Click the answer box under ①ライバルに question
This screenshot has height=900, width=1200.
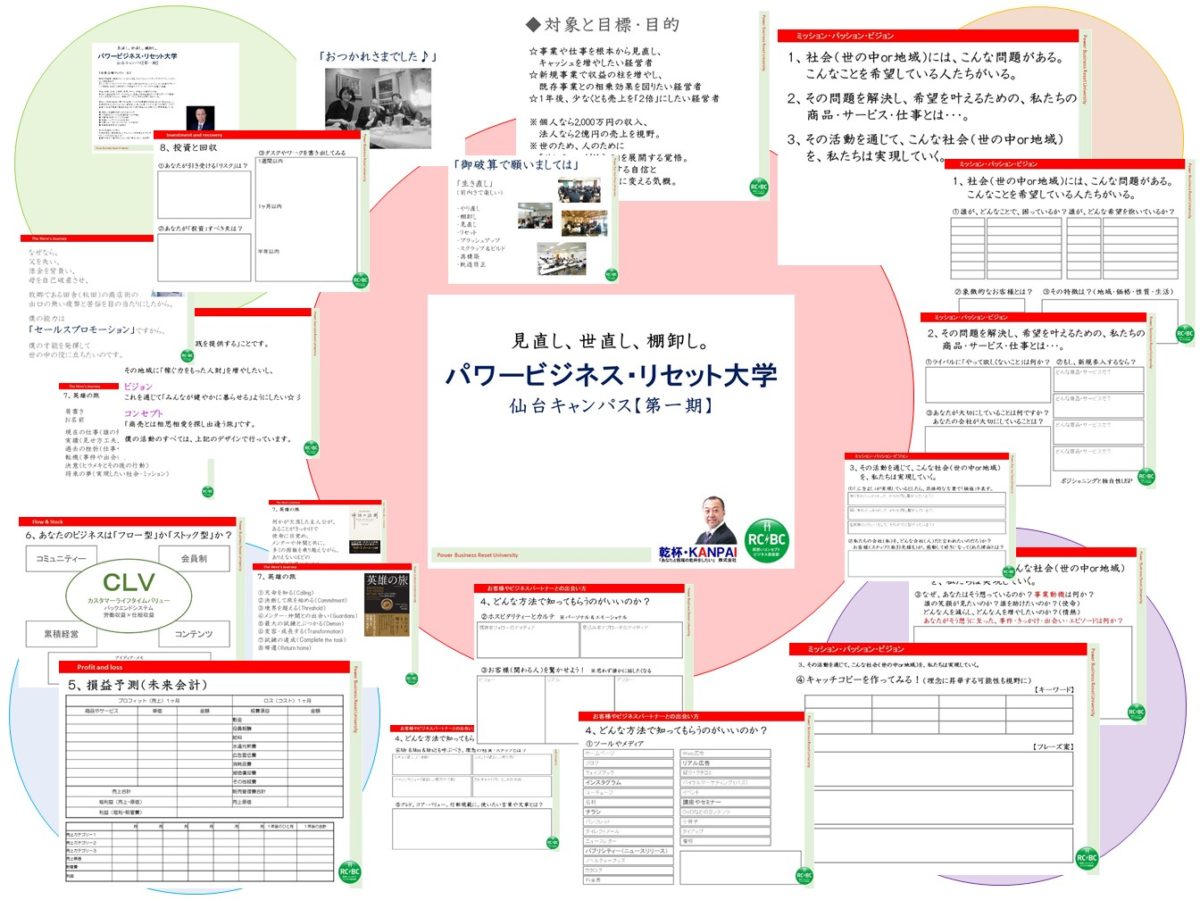987,386
